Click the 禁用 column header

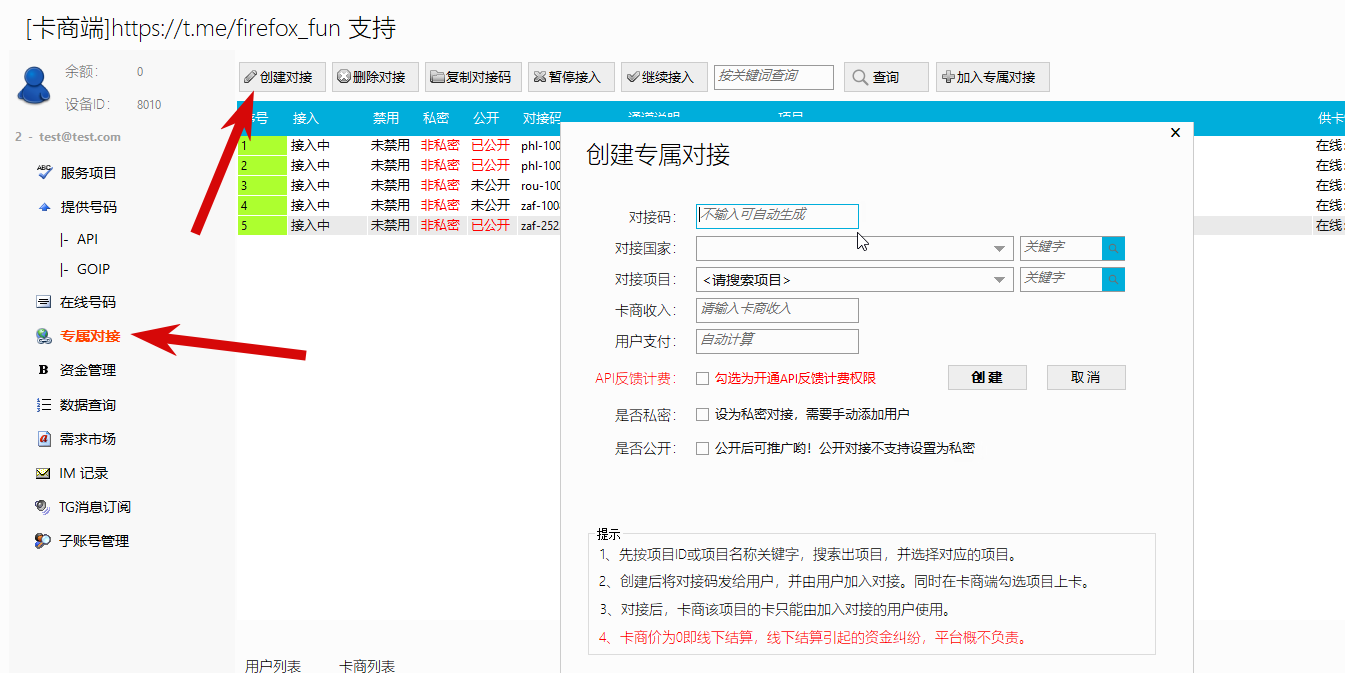pyautogui.click(x=386, y=118)
